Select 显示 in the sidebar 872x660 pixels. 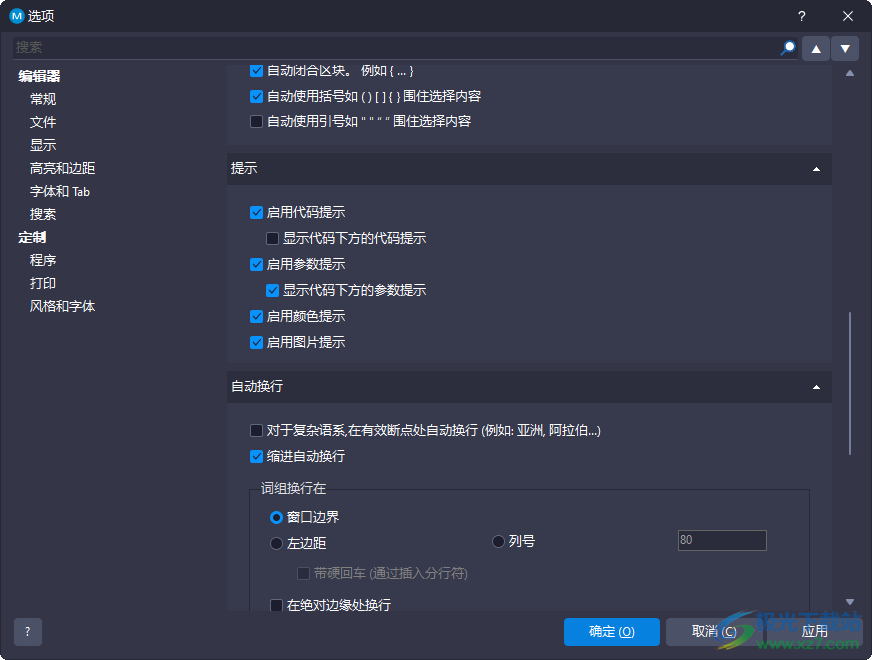(43, 145)
